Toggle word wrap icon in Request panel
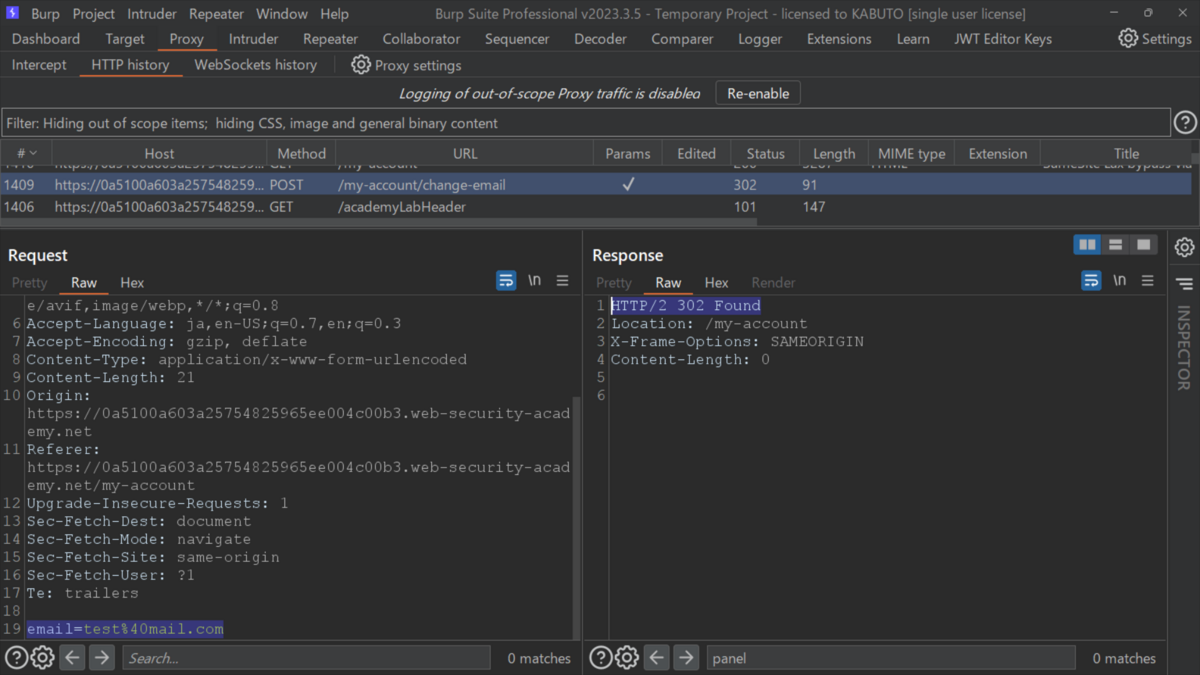Viewport: 1200px width, 675px height. (x=506, y=281)
